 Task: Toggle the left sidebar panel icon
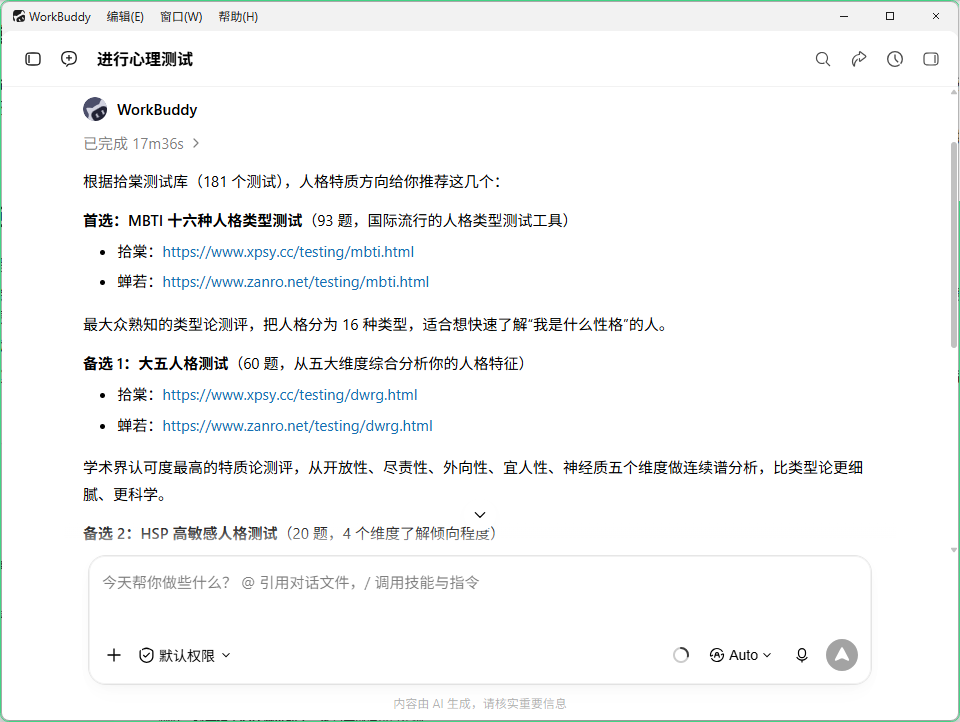(33, 59)
